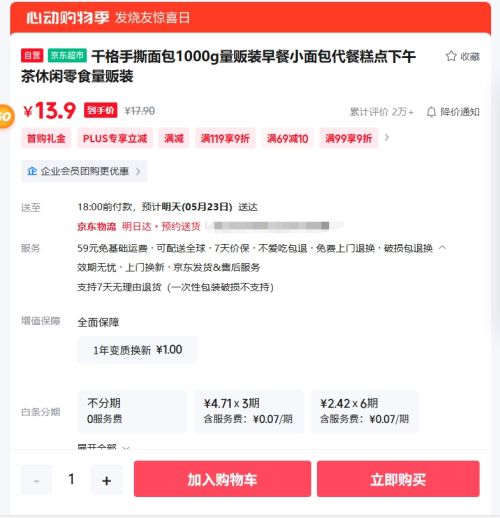Viewport: 500px width, 518px height.
Task: Click the 京东超市 green badge
Action: [67, 55]
